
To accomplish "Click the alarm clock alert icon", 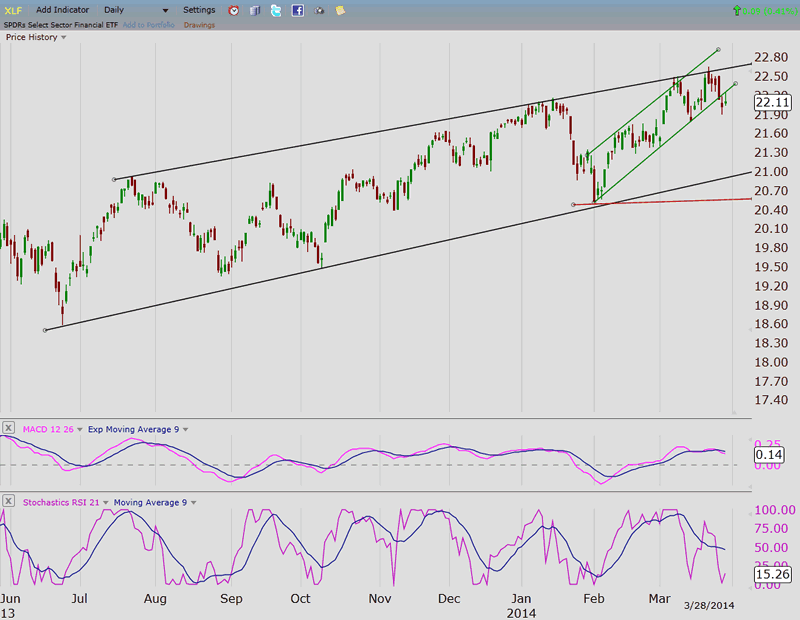I will (233, 10).
